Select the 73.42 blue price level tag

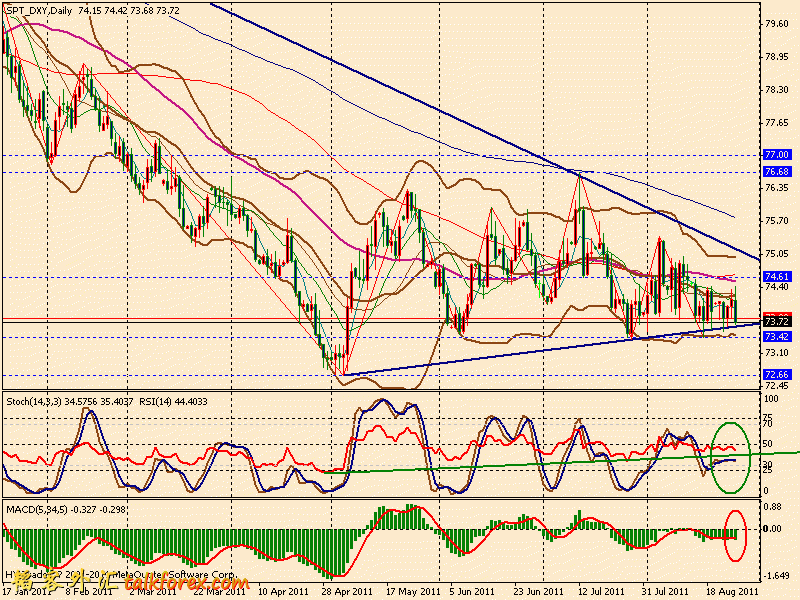pos(777,337)
